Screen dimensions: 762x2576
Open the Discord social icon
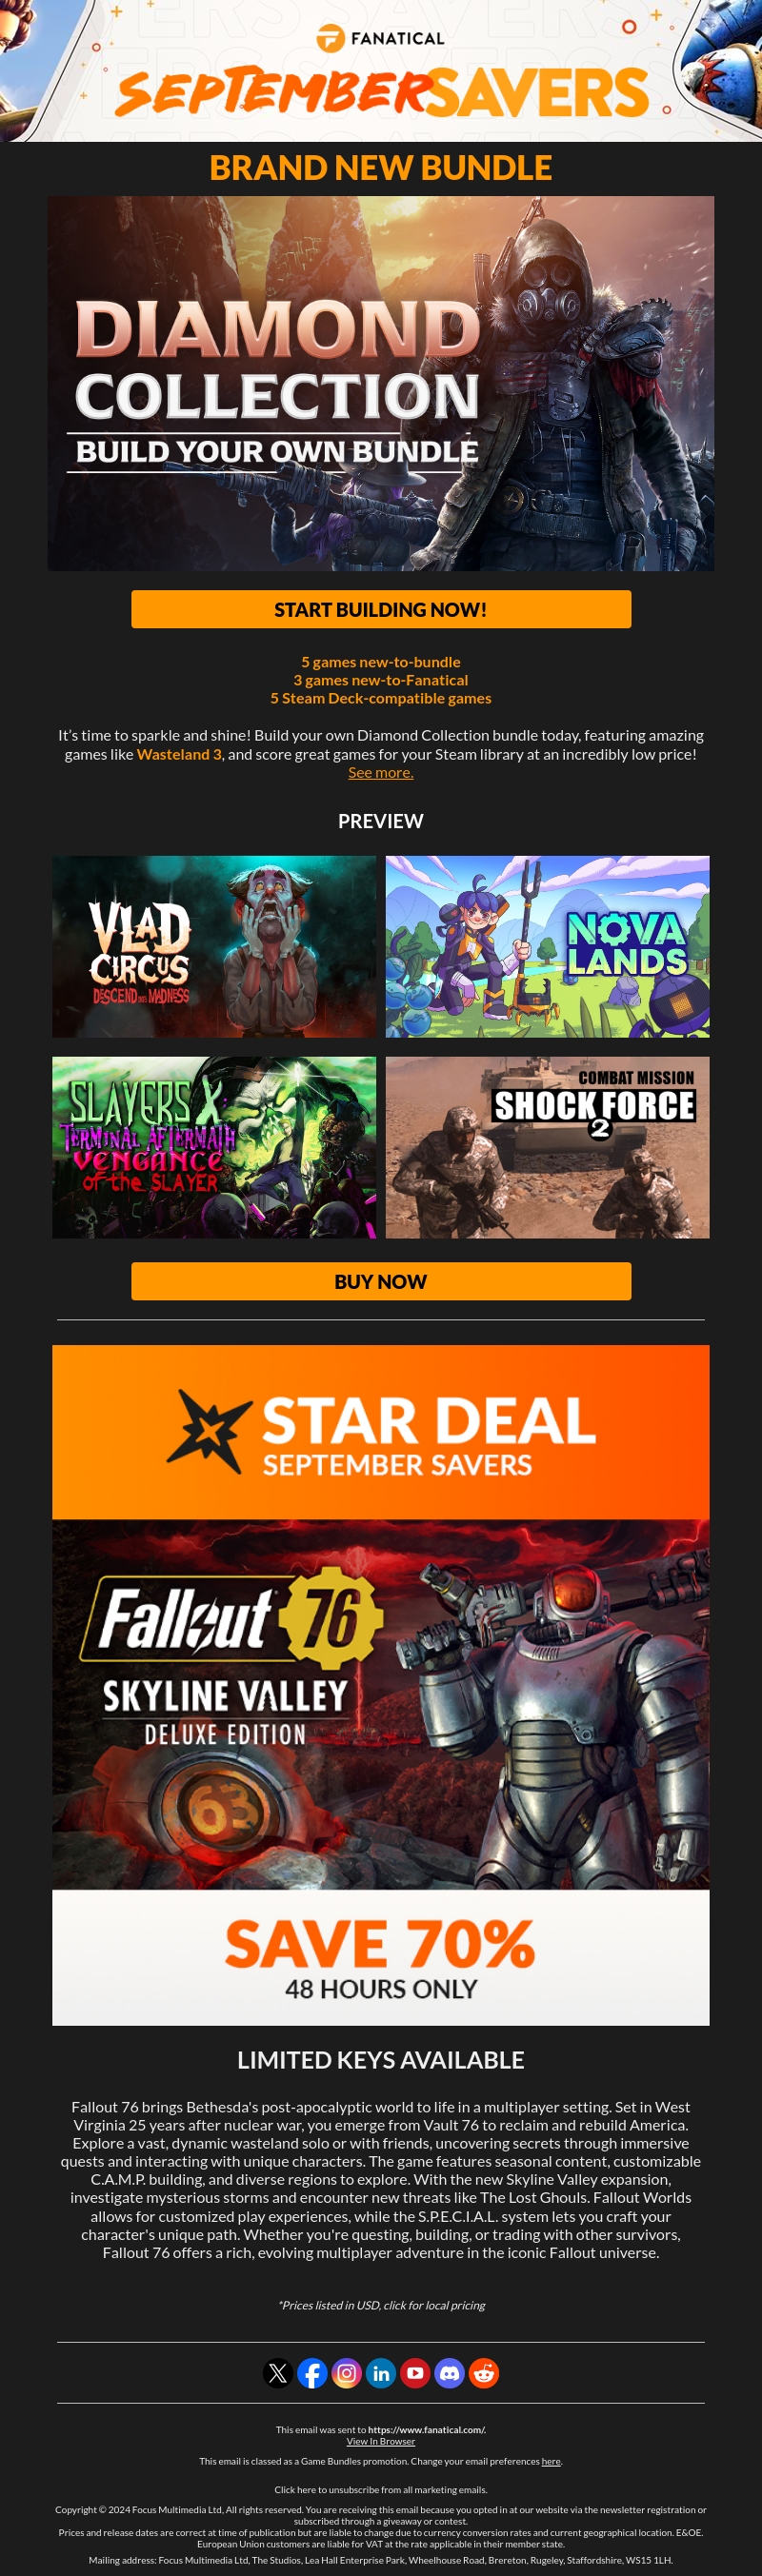click(x=450, y=2373)
